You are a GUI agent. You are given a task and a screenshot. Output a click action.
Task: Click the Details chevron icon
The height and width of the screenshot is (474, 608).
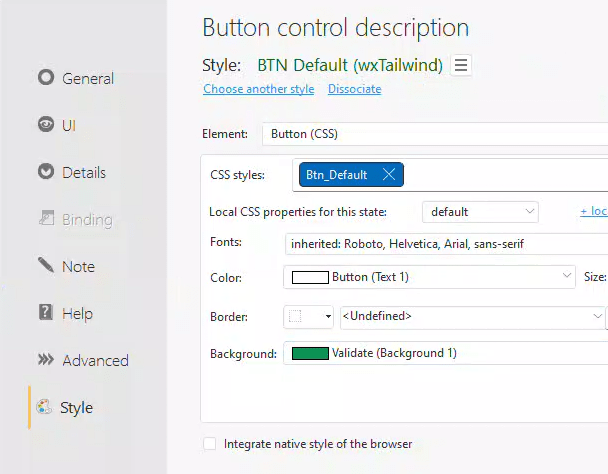46,172
